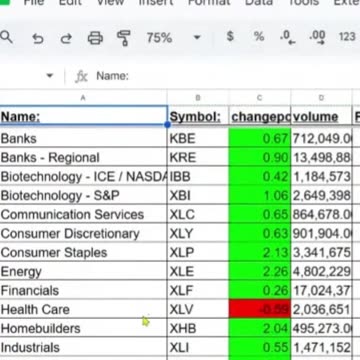
Task: Click the Biotechnology - S&P cell
Action: (x=83, y=195)
